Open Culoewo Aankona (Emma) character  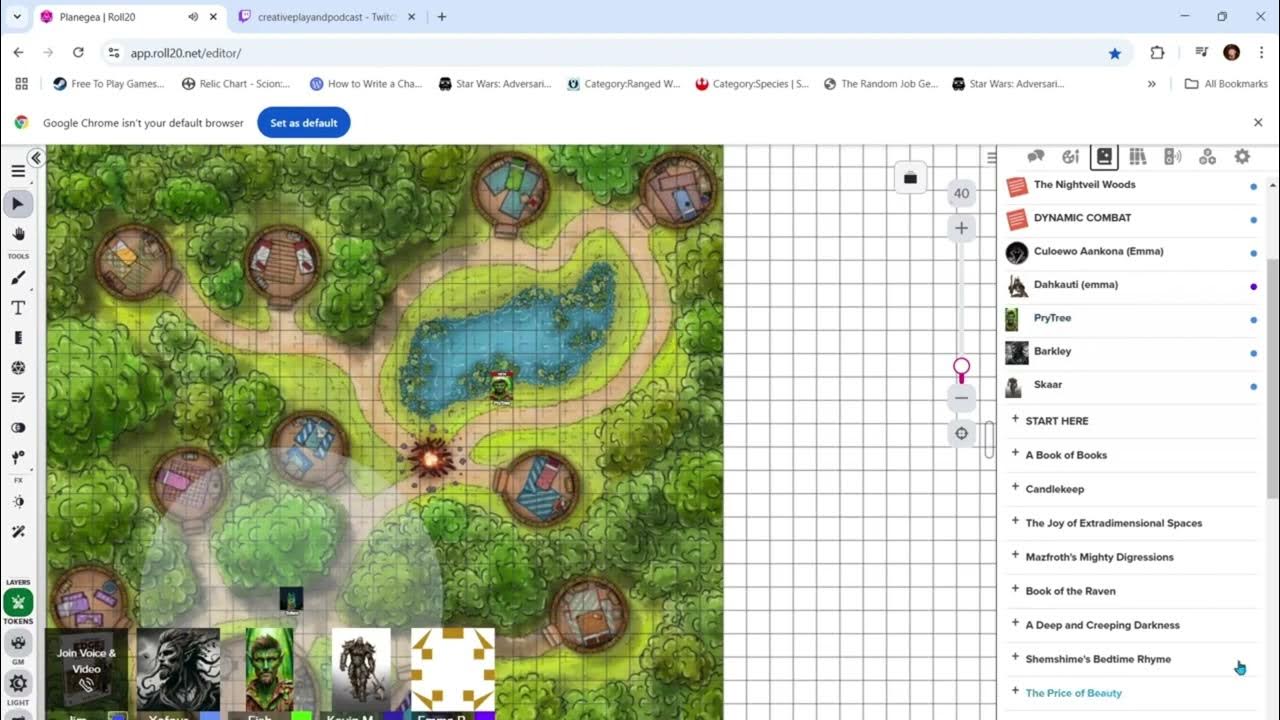pyautogui.click(x=1098, y=252)
